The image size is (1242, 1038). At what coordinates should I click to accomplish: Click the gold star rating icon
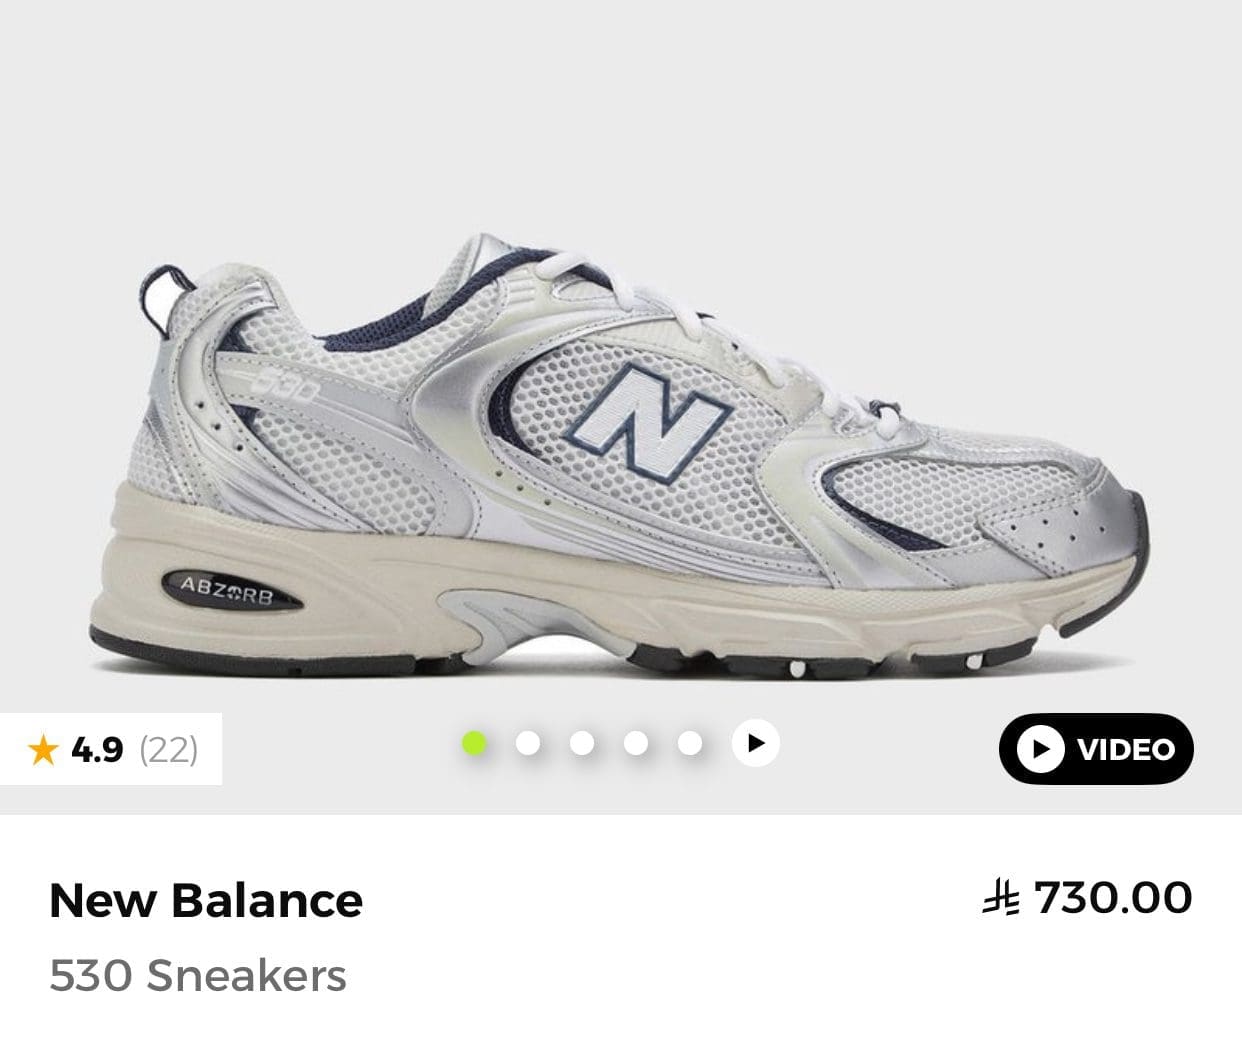[43, 749]
